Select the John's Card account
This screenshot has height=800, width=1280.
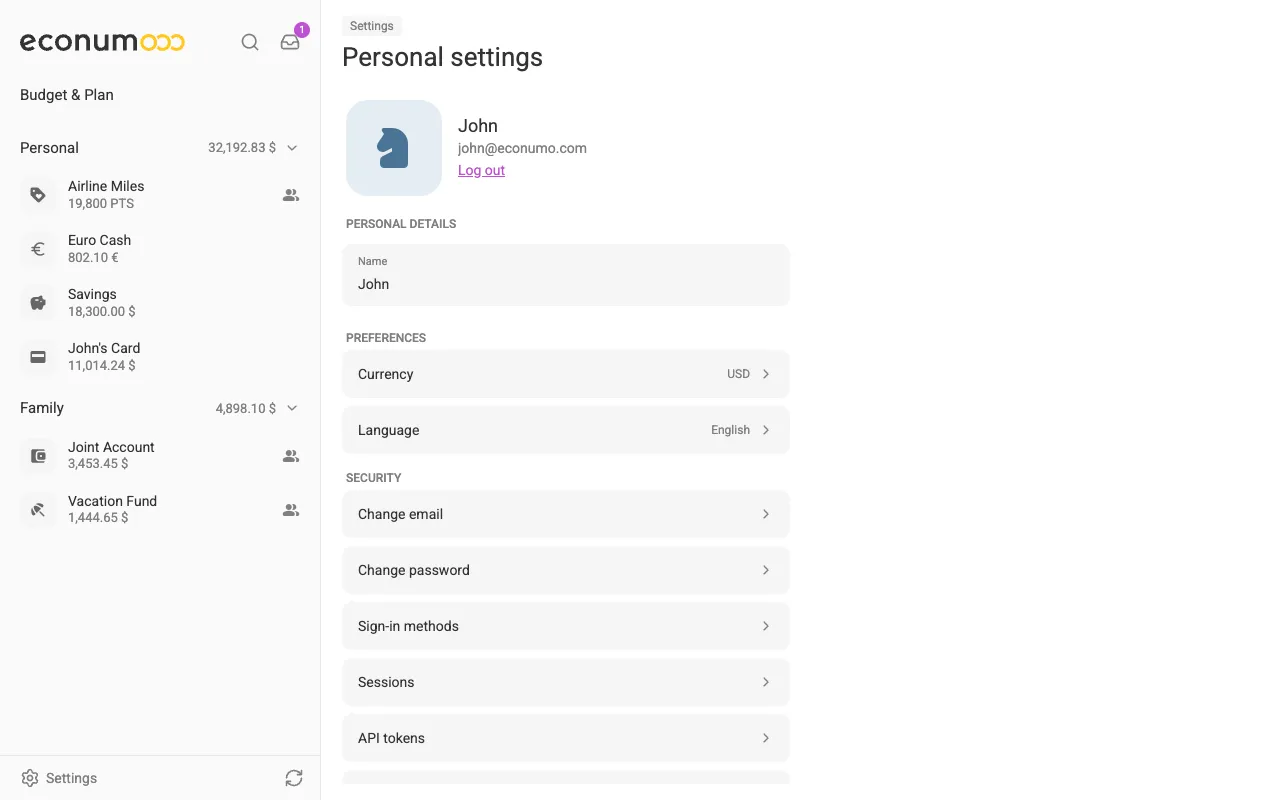160,357
